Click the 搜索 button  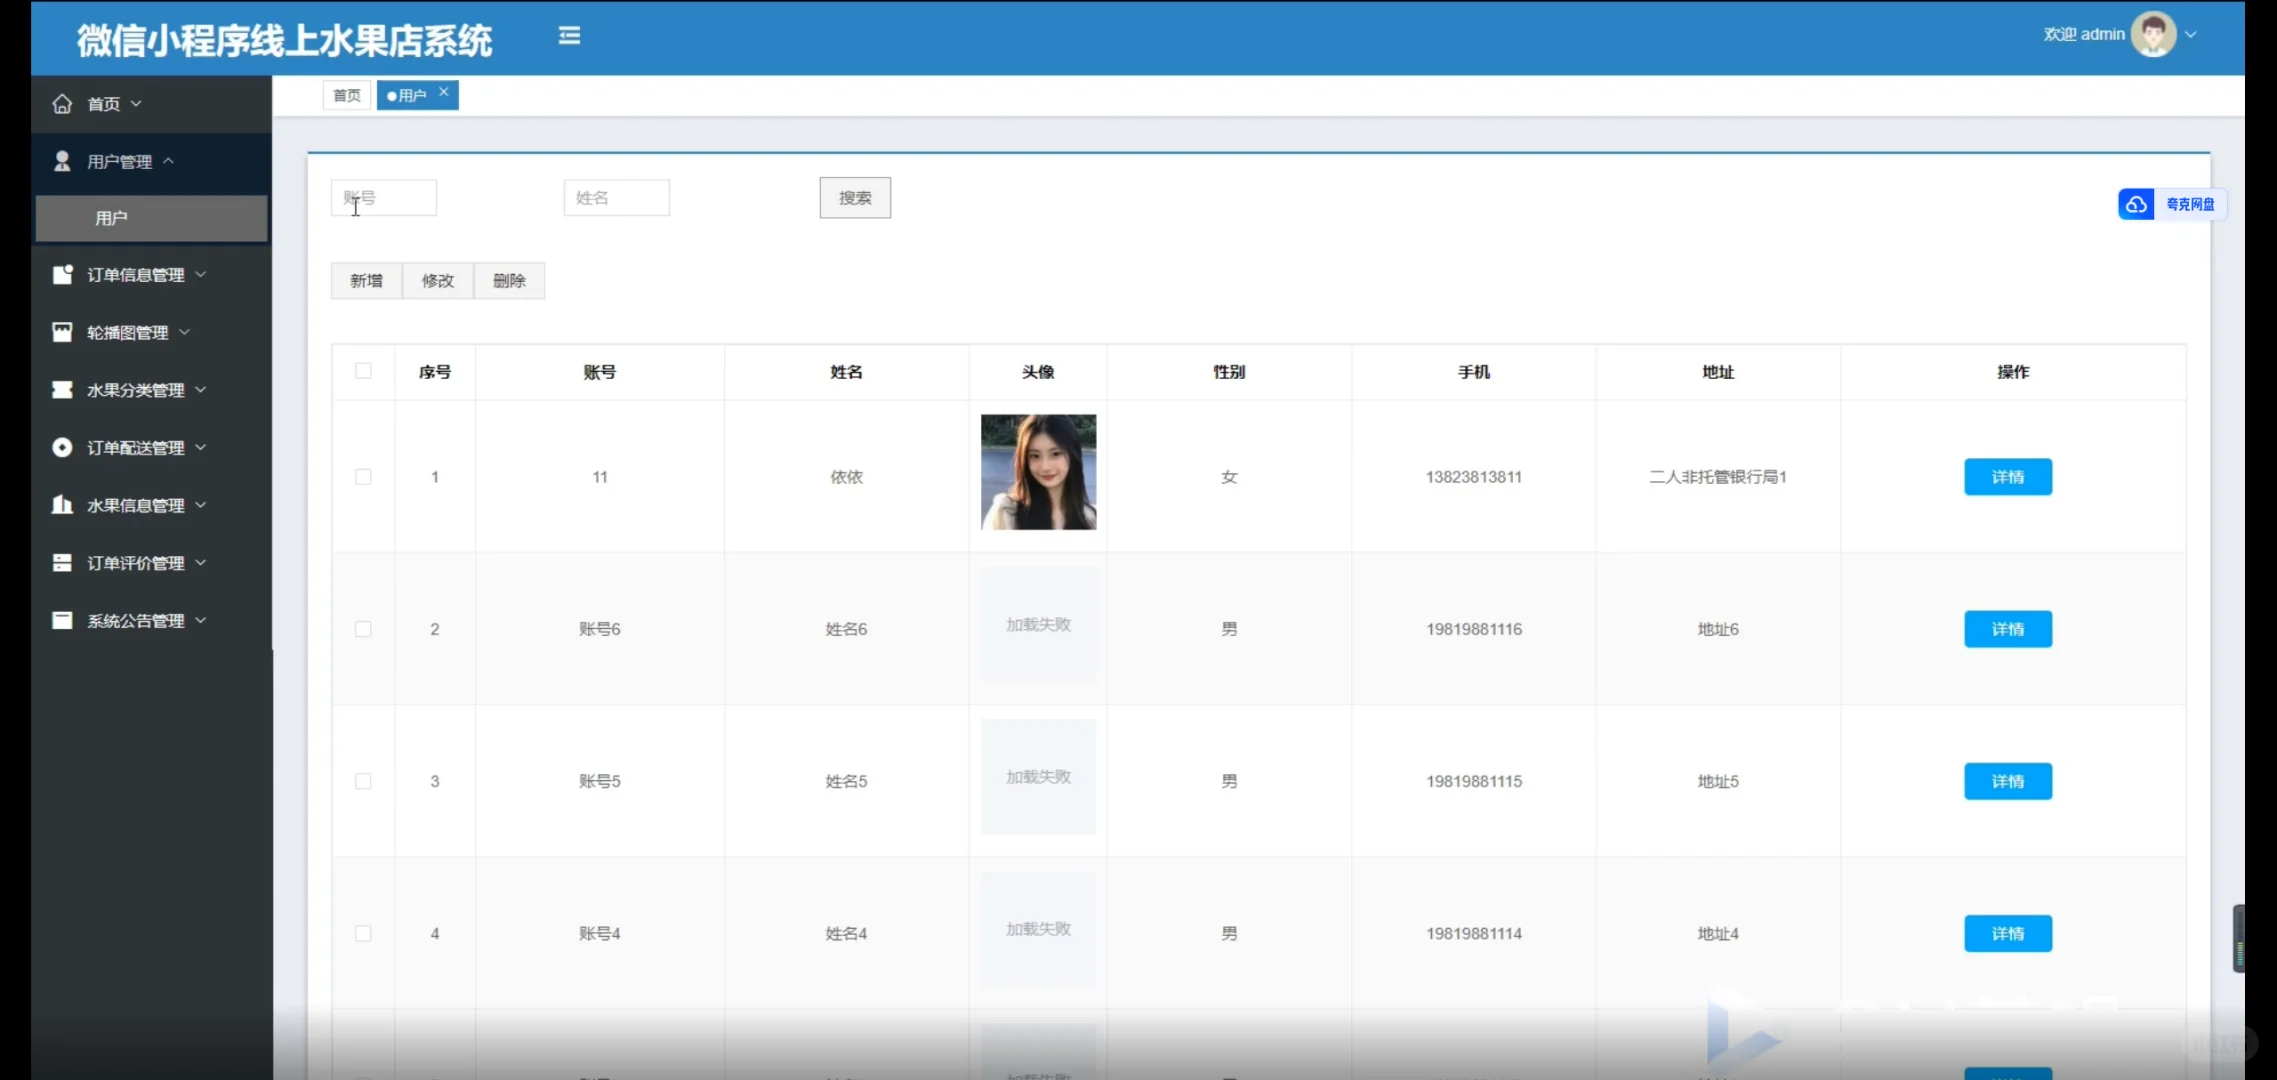click(x=854, y=198)
